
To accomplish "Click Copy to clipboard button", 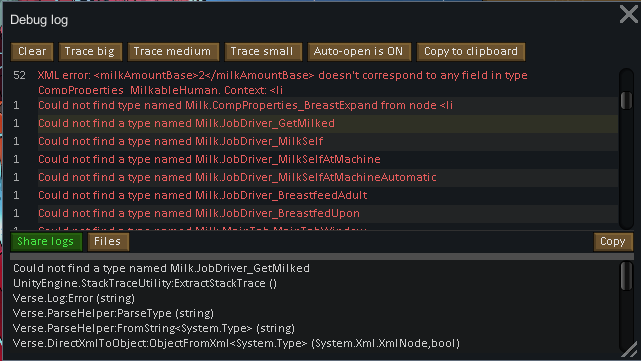I will [x=471, y=52].
